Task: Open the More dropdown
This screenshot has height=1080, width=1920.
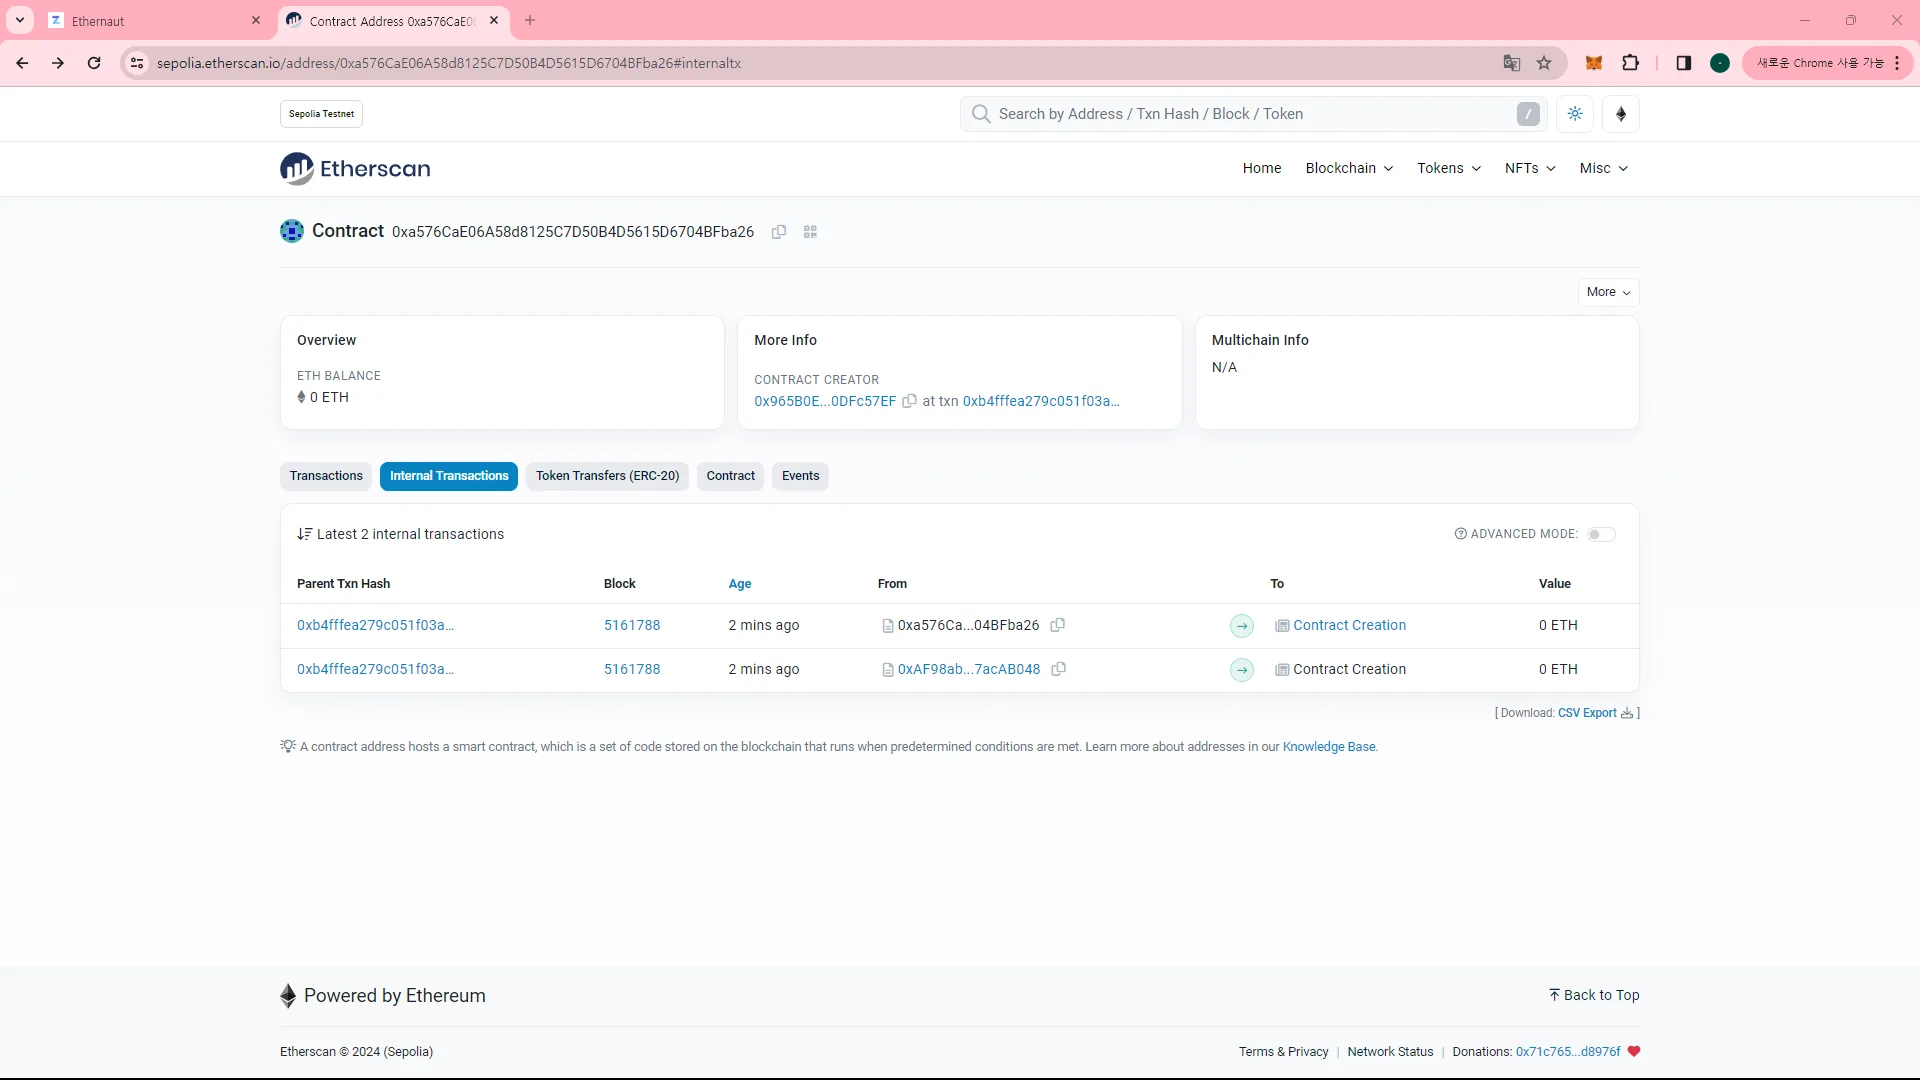Action: pos(1608,292)
